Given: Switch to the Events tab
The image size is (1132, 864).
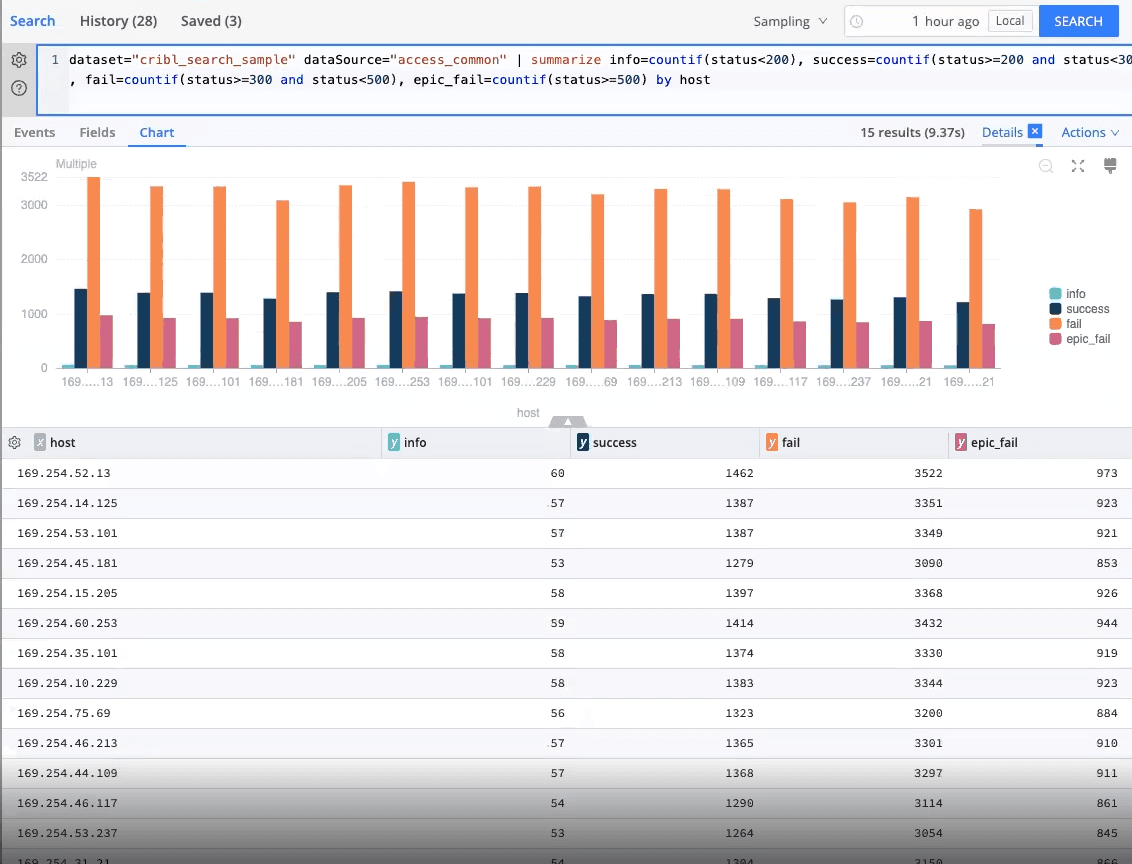Looking at the screenshot, I should (x=35, y=132).
